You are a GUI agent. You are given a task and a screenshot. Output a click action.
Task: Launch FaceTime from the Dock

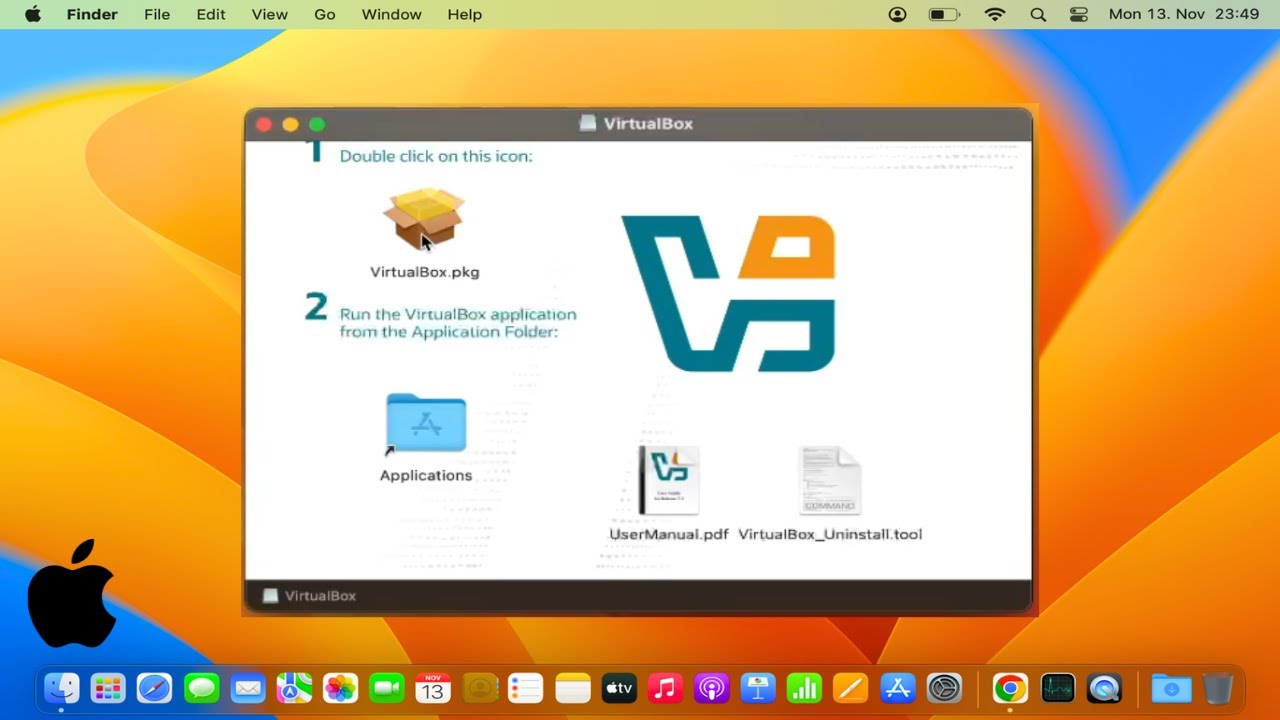pyautogui.click(x=386, y=689)
